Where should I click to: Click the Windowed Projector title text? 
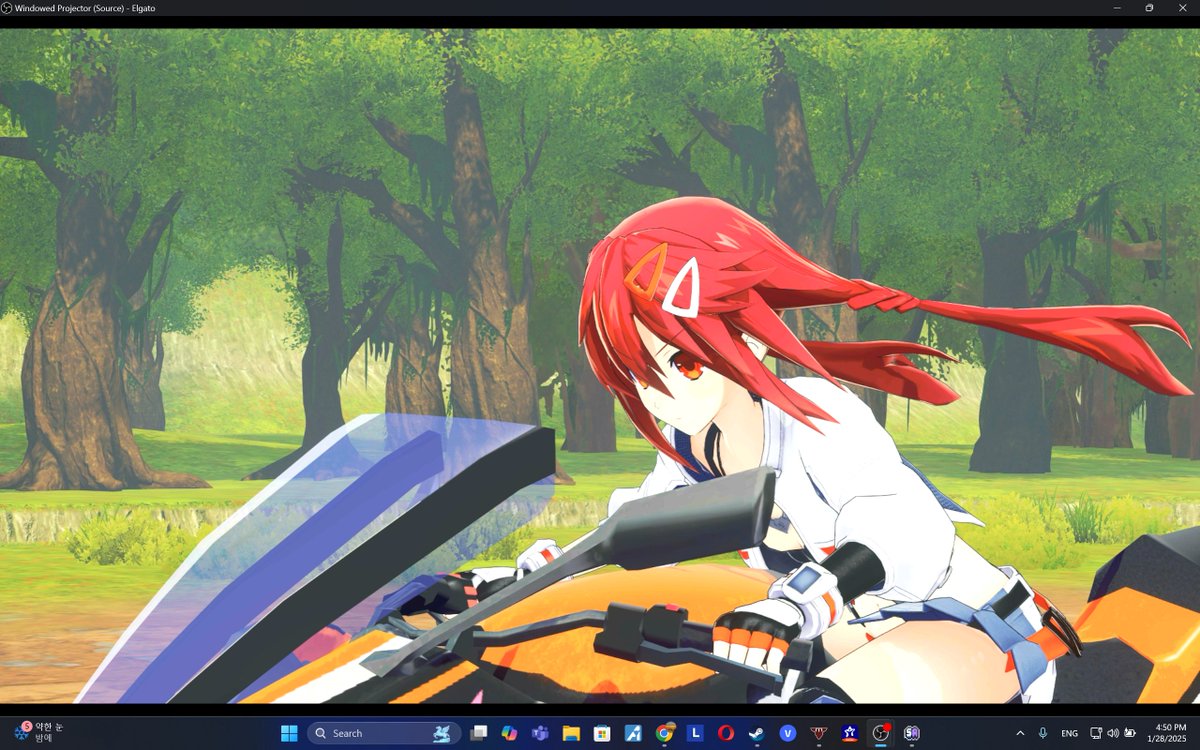(85, 8)
